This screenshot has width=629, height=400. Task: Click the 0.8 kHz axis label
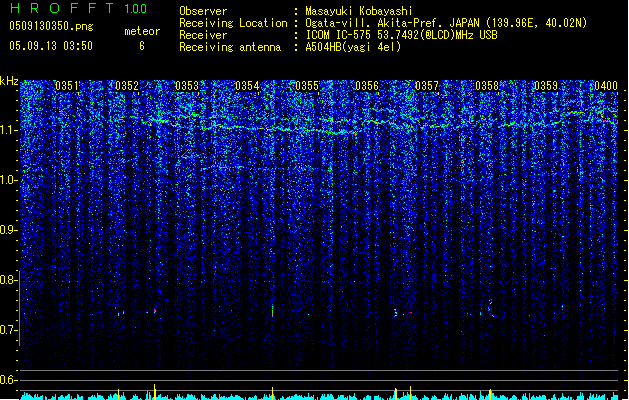[x=9, y=280]
